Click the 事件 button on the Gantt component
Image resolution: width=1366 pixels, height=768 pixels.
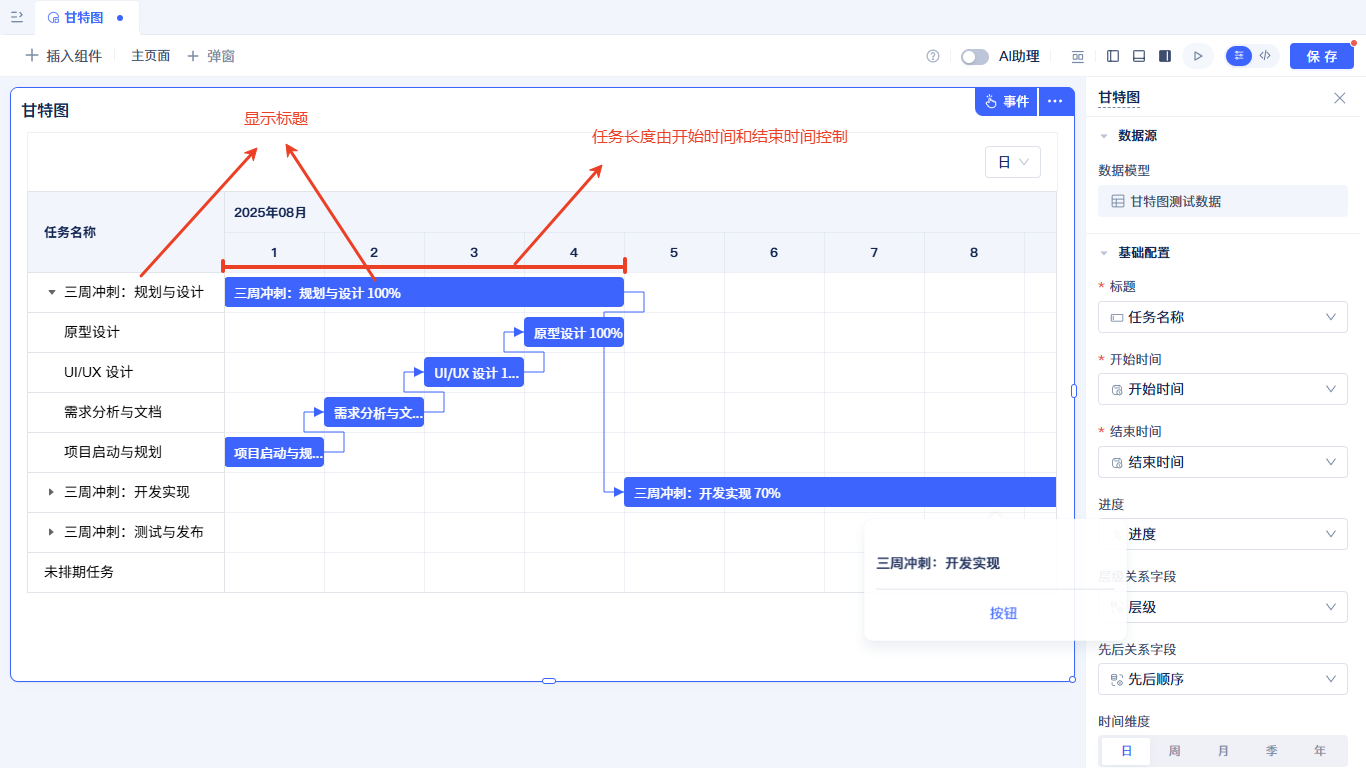(x=1006, y=101)
